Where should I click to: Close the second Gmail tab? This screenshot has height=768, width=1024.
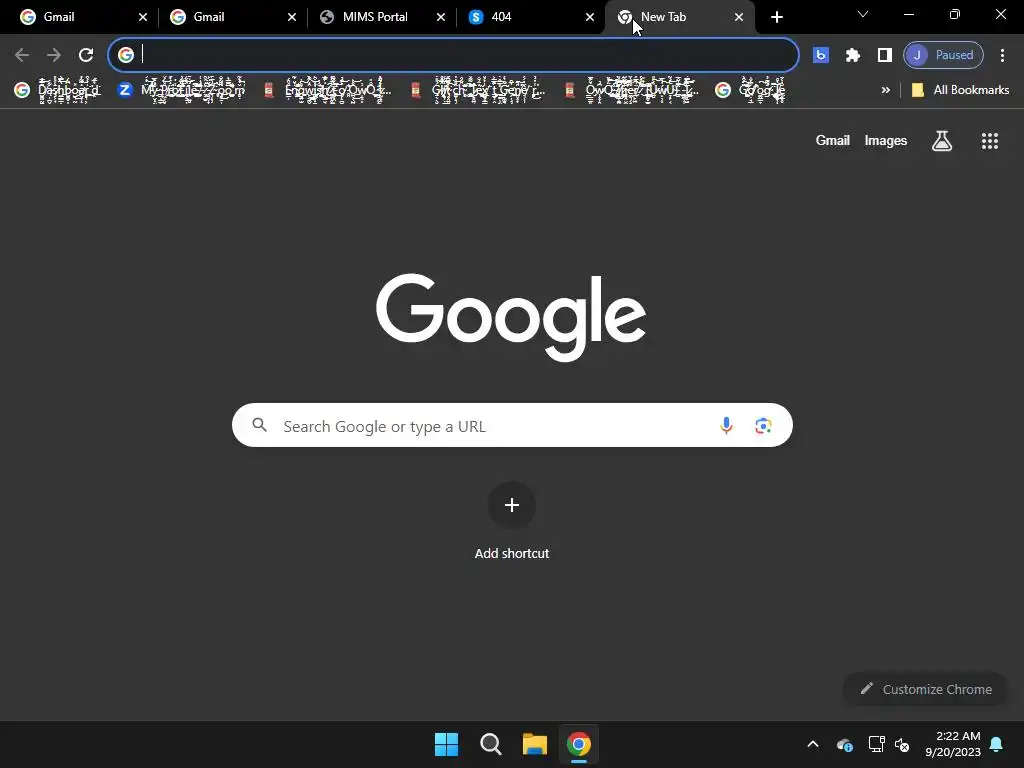(292, 17)
